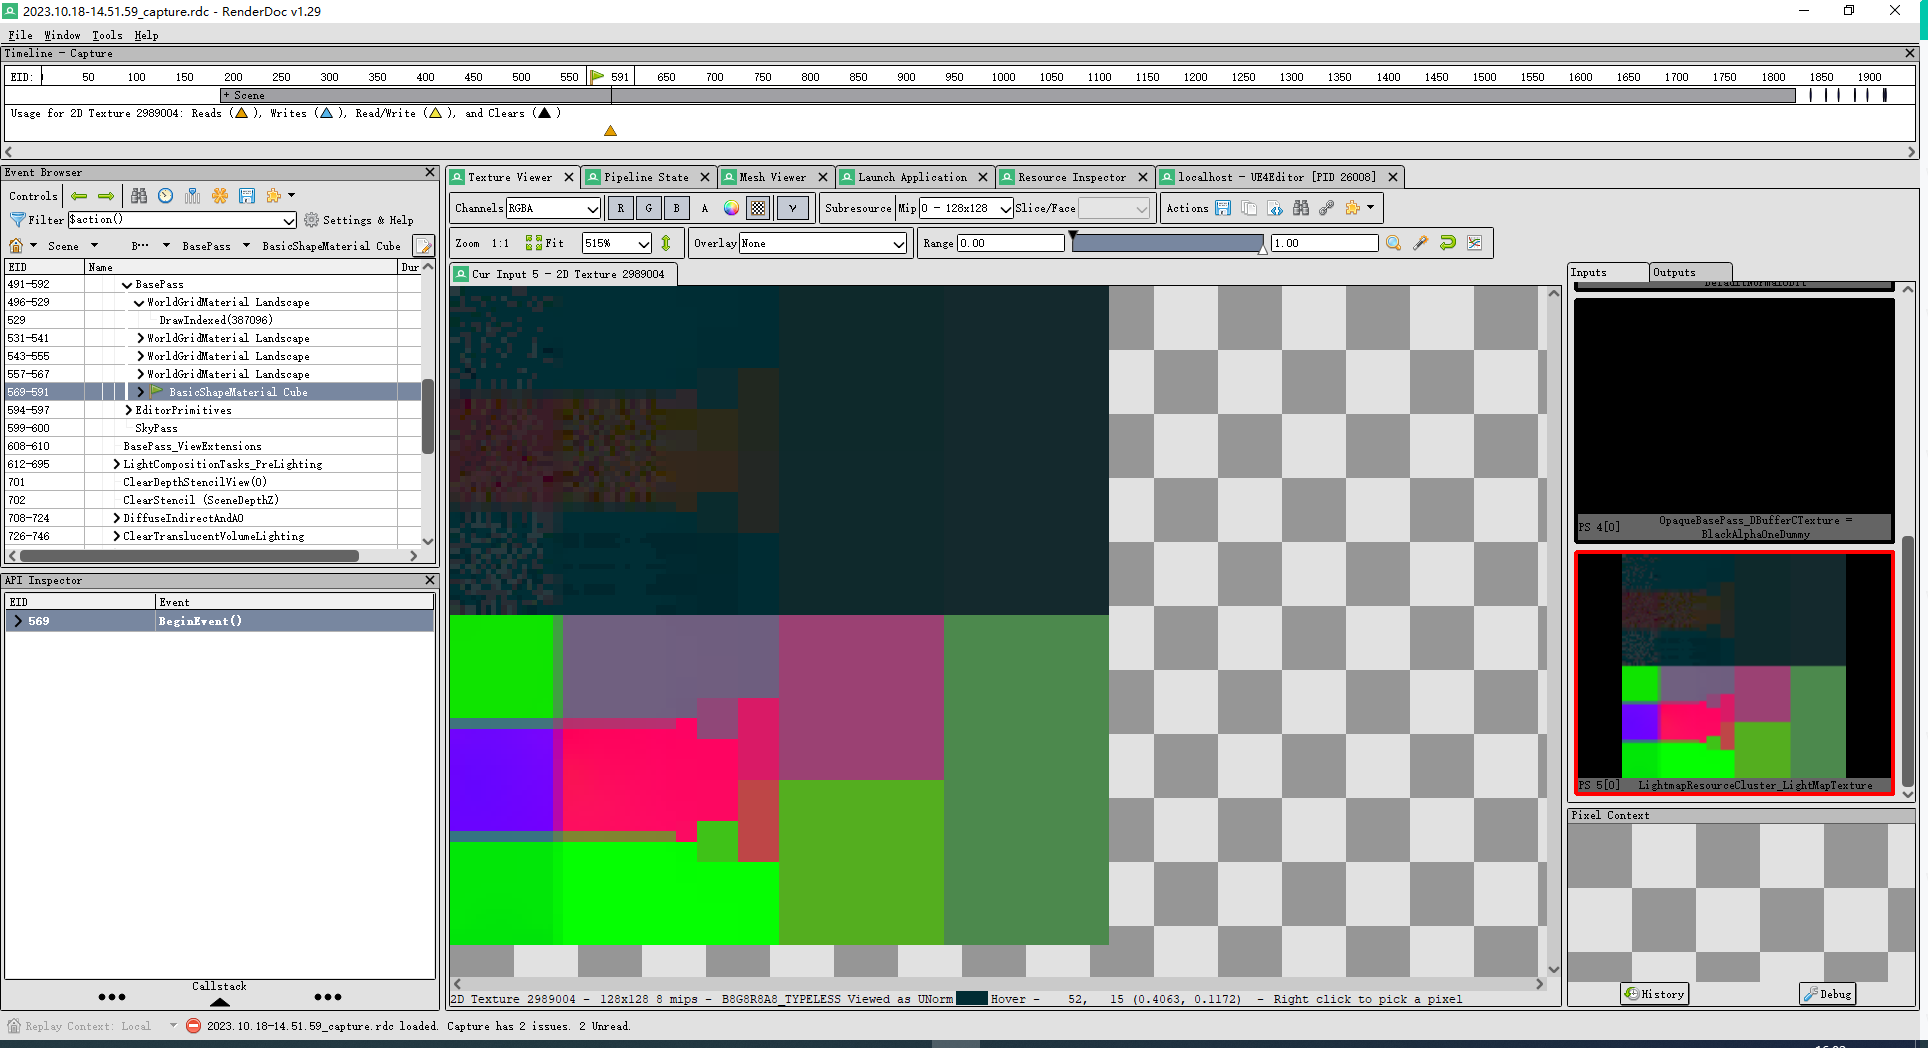Image resolution: width=1928 pixels, height=1048 pixels.
Task: Open the Overlay None dropdown
Action: 823,243
